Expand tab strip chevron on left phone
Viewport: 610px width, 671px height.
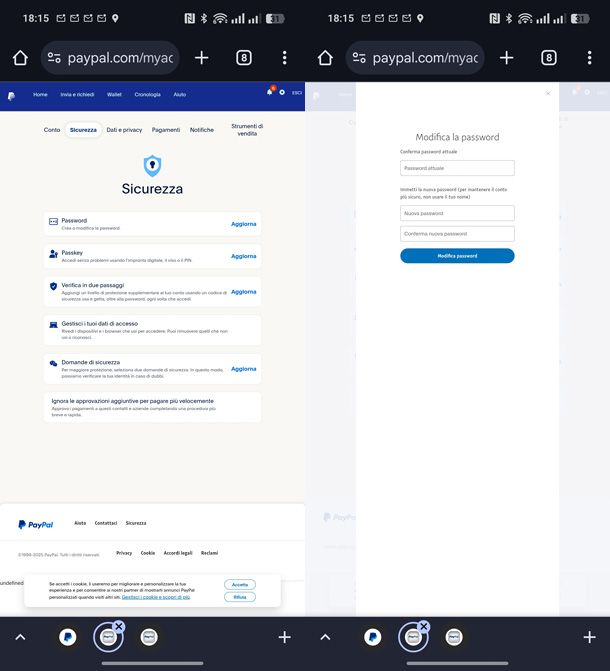(x=20, y=638)
